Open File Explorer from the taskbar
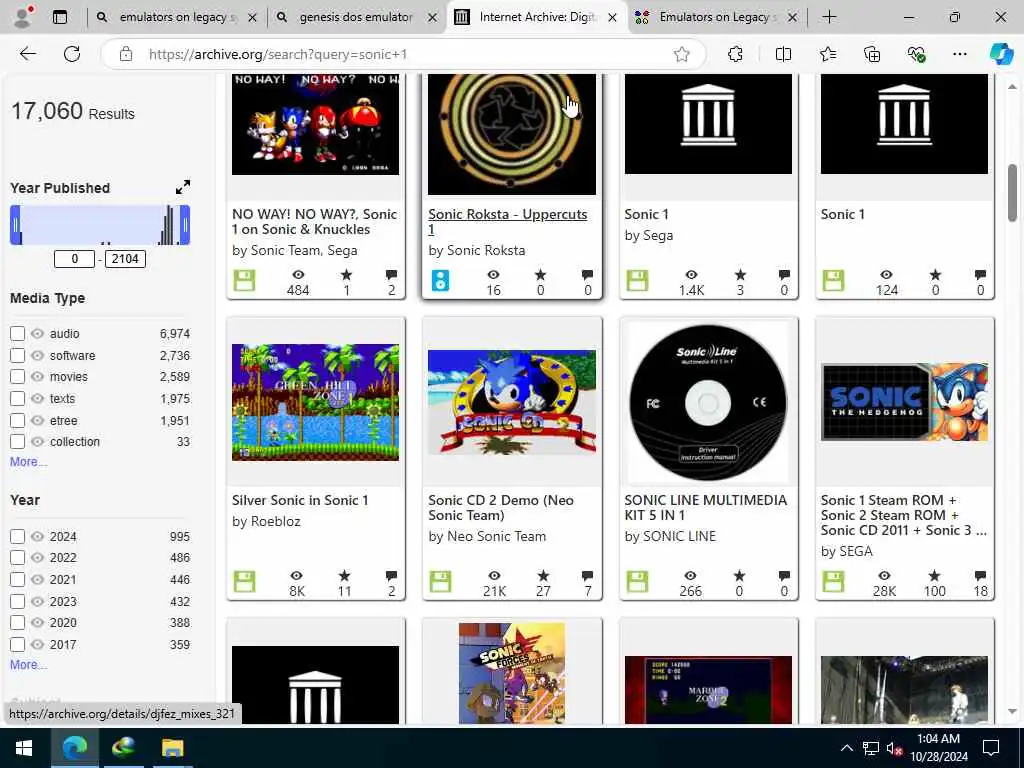The width and height of the screenshot is (1024, 768). 173,748
